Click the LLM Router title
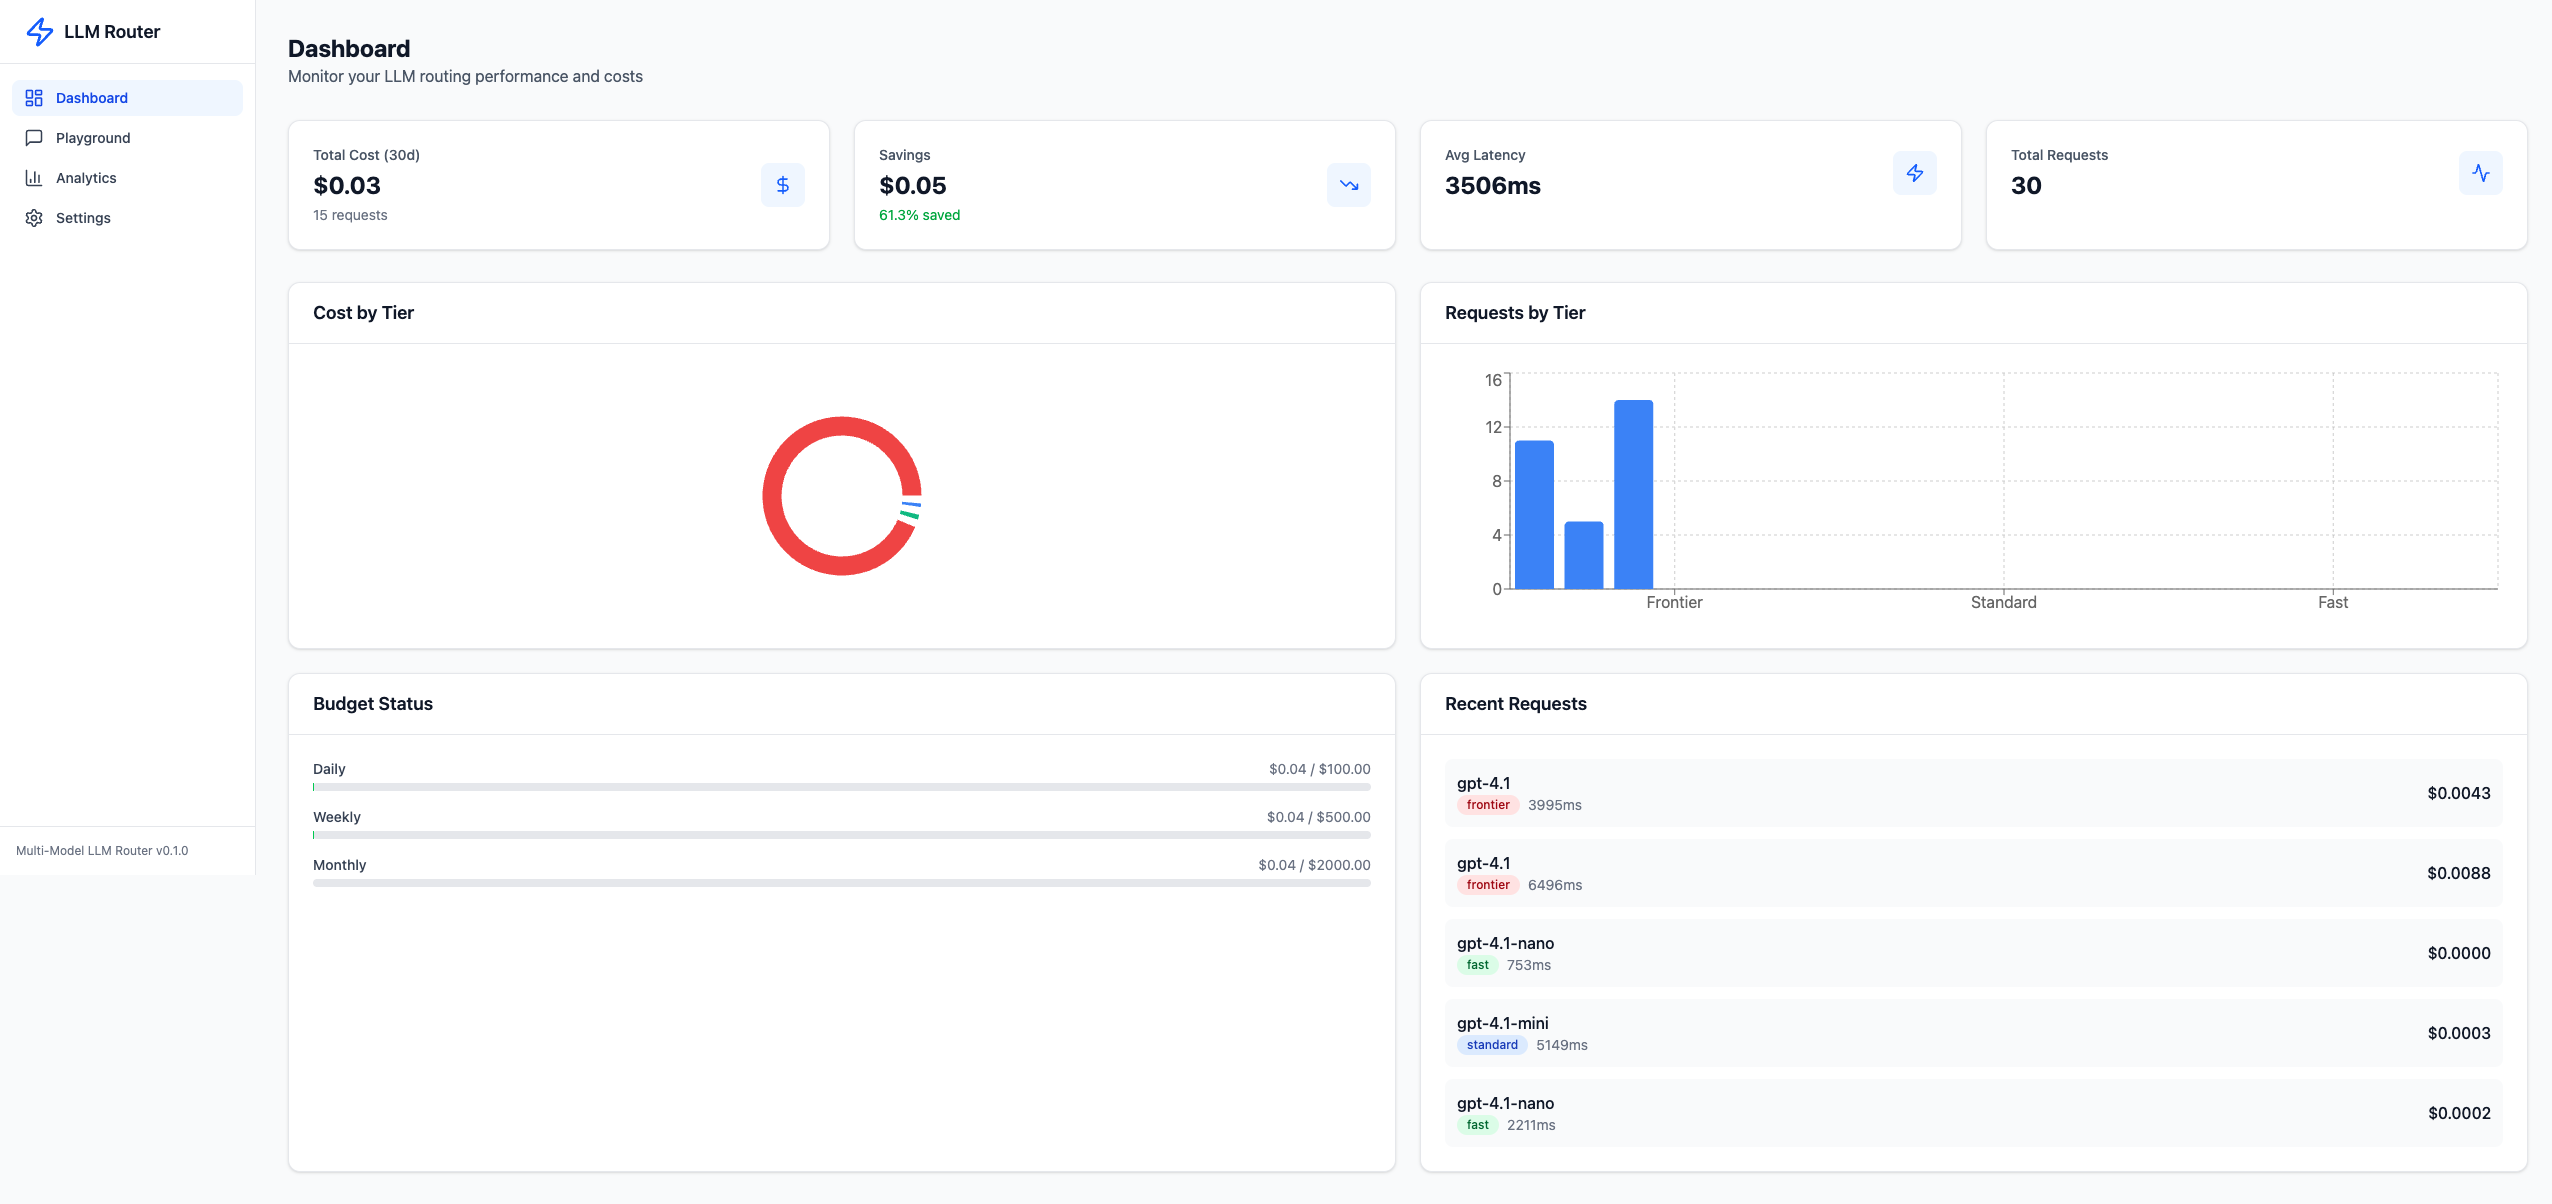Viewport: 2552px width, 1204px height. point(112,32)
